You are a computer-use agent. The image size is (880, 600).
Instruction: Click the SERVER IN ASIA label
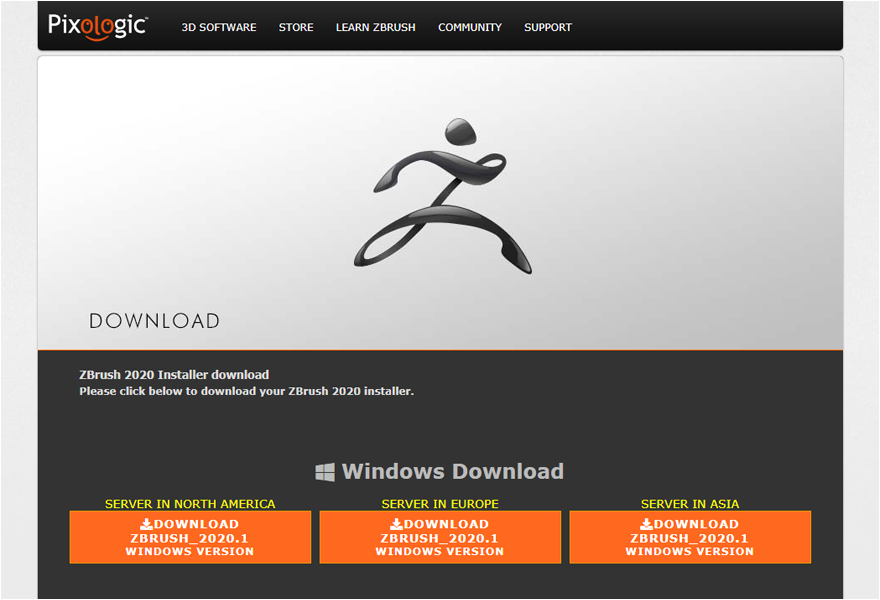click(690, 504)
